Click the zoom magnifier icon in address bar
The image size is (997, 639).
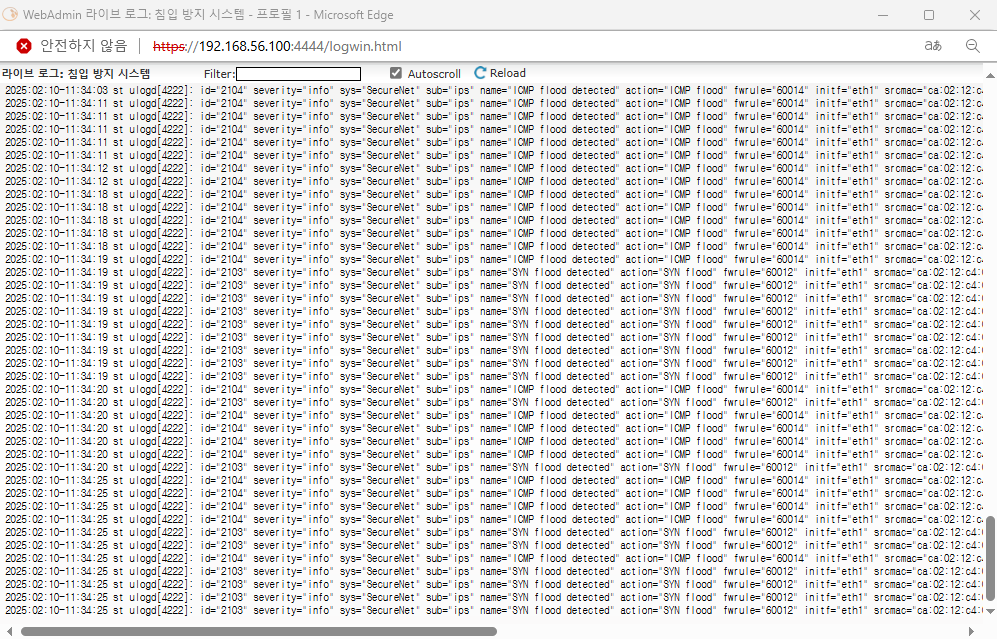click(972, 46)
